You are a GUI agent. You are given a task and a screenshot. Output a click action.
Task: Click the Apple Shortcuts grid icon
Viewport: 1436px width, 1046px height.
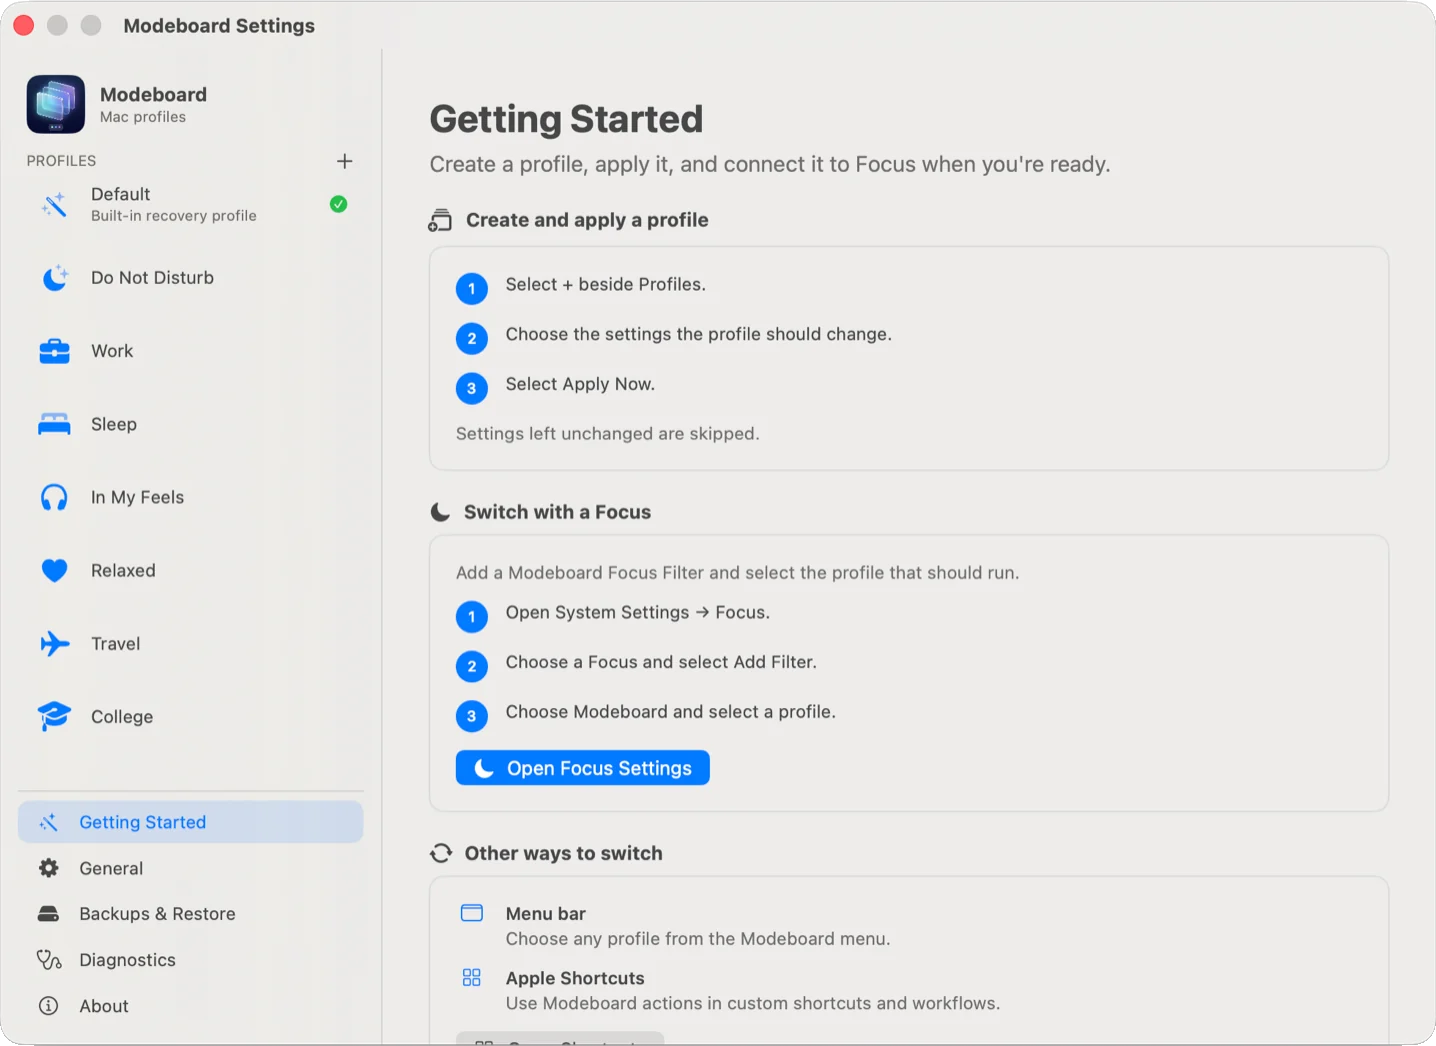pos(472,977)
